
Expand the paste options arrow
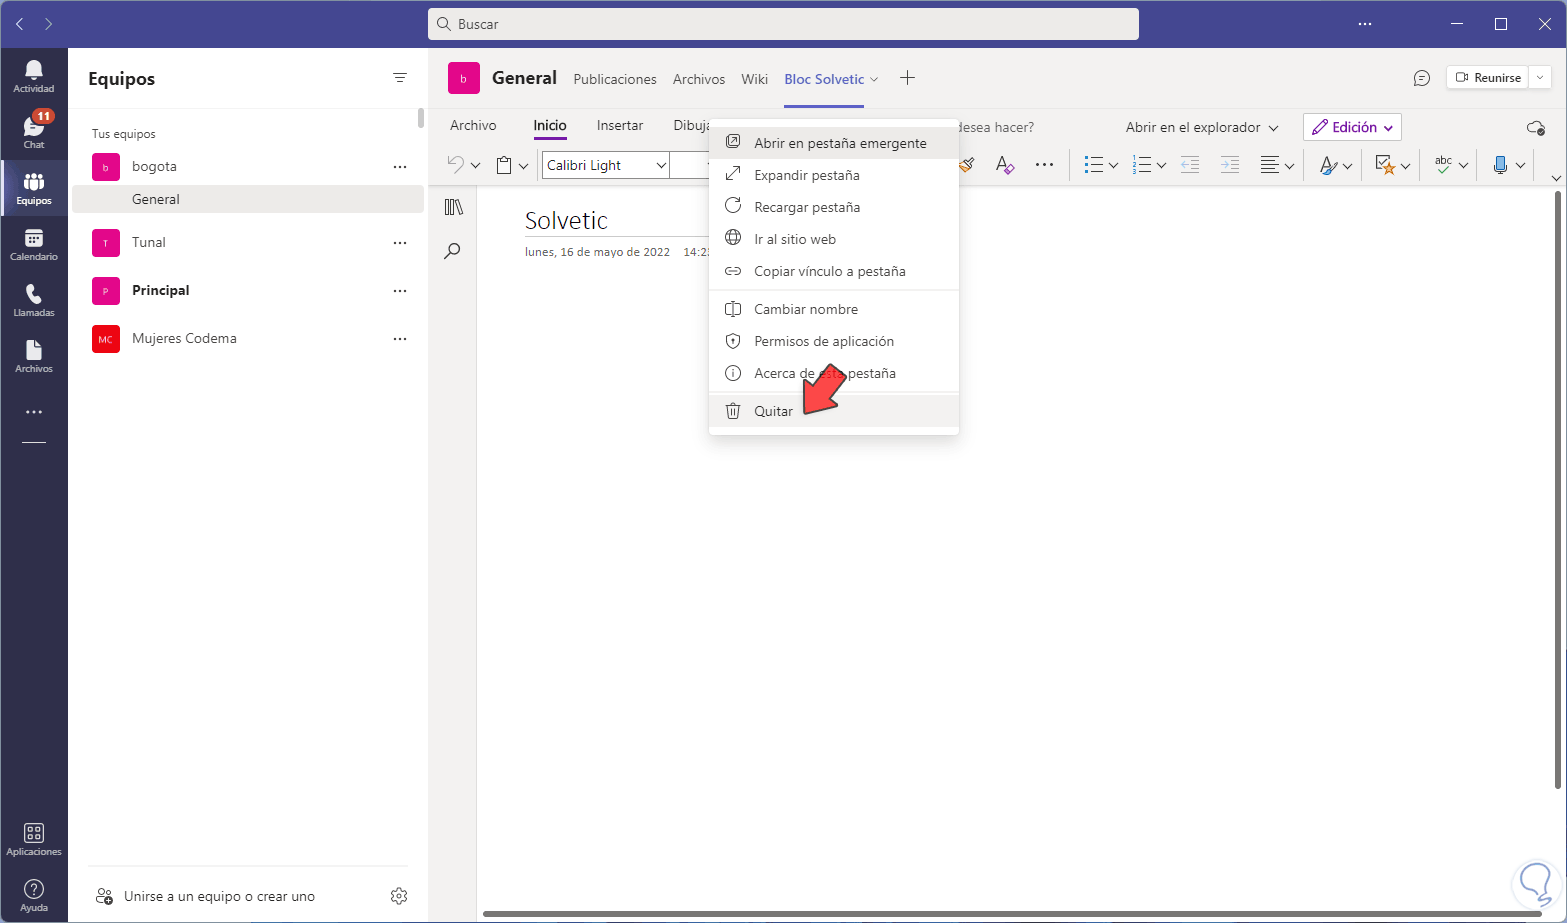(523, 166)
